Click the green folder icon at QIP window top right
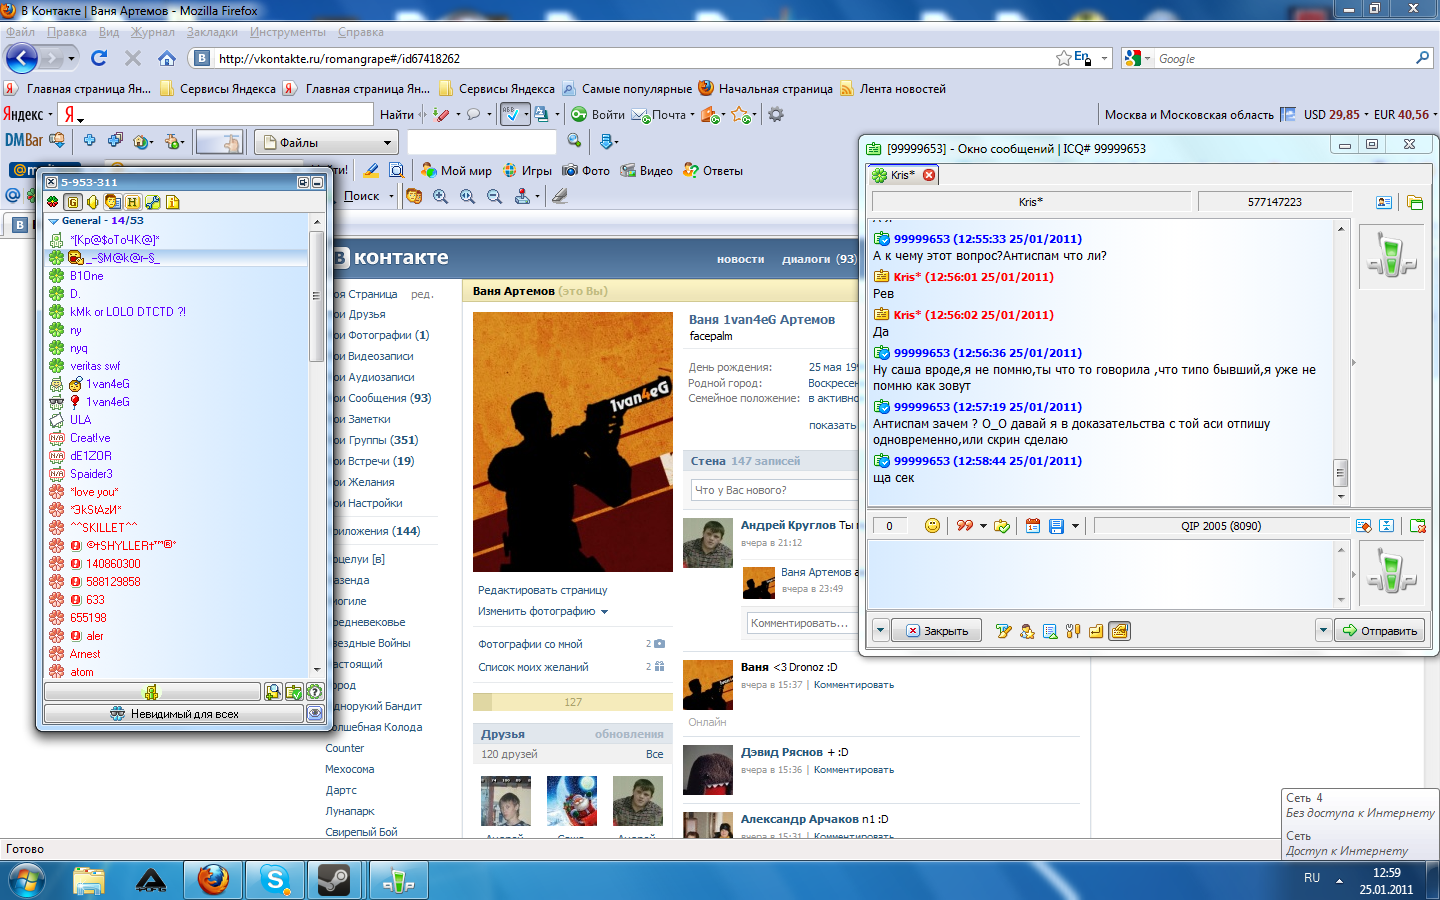 1415,202
